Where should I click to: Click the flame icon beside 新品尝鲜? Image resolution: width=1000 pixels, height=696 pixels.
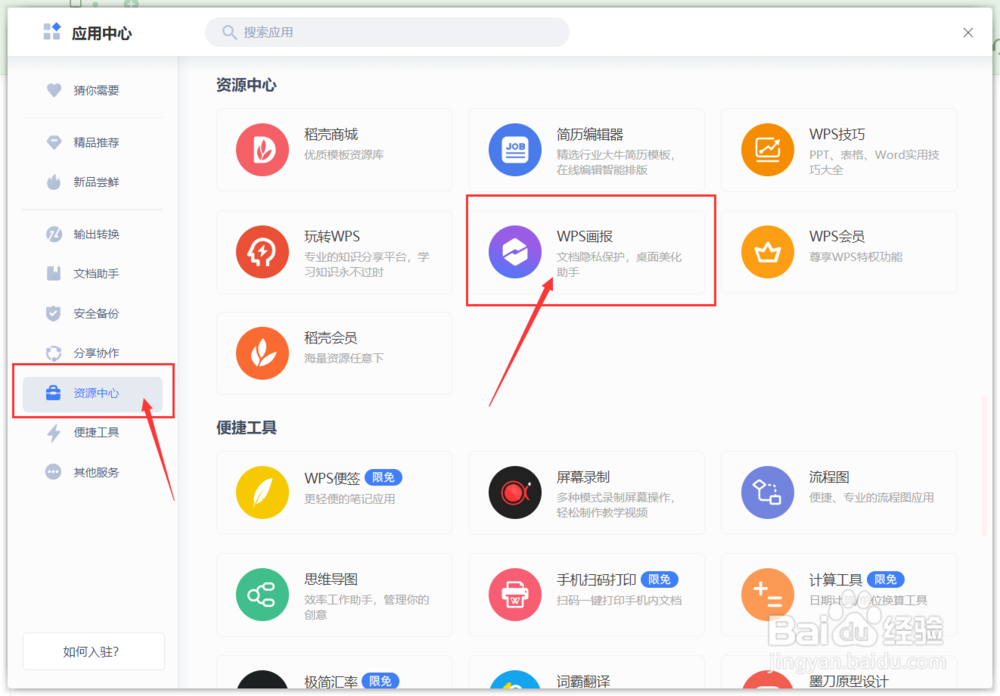coord(54,182)
